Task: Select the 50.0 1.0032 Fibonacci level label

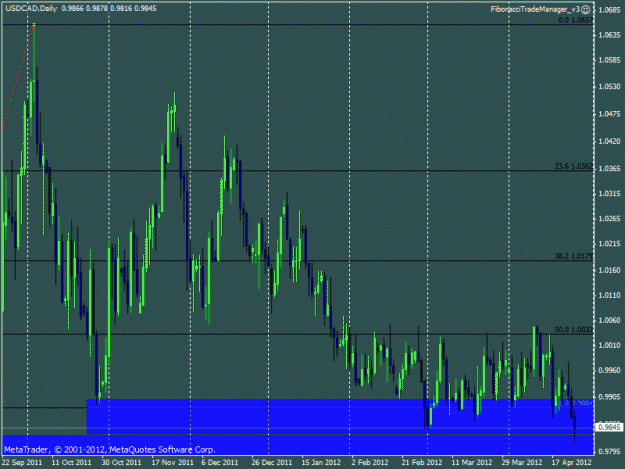Action: point(574,330)
